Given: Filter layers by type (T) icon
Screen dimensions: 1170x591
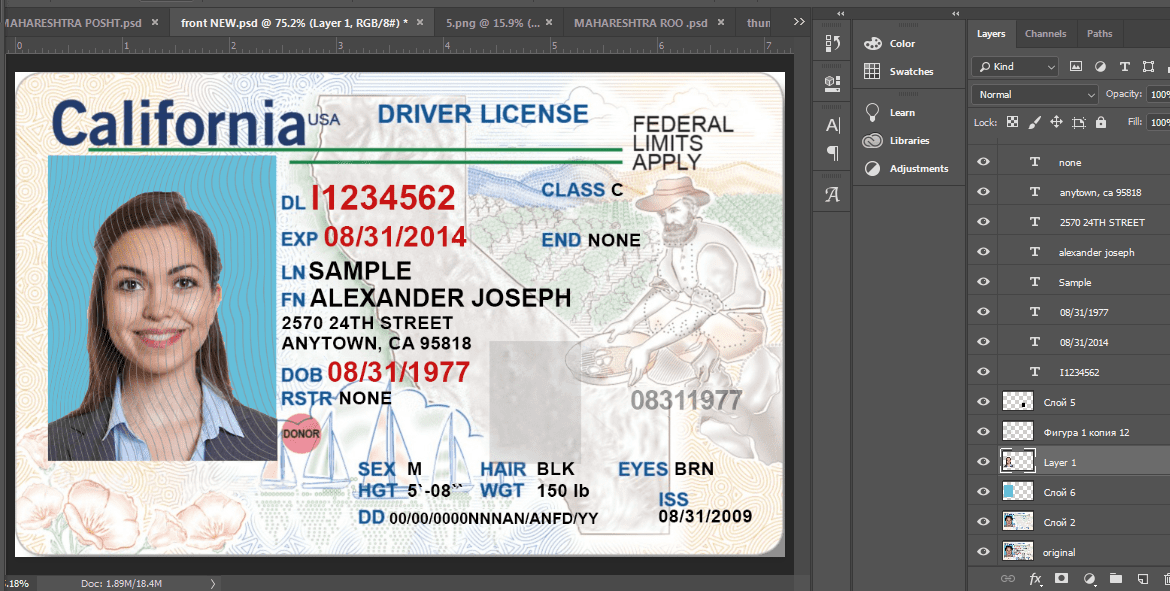Looking at the screenshot, I should pos(1124,66).
